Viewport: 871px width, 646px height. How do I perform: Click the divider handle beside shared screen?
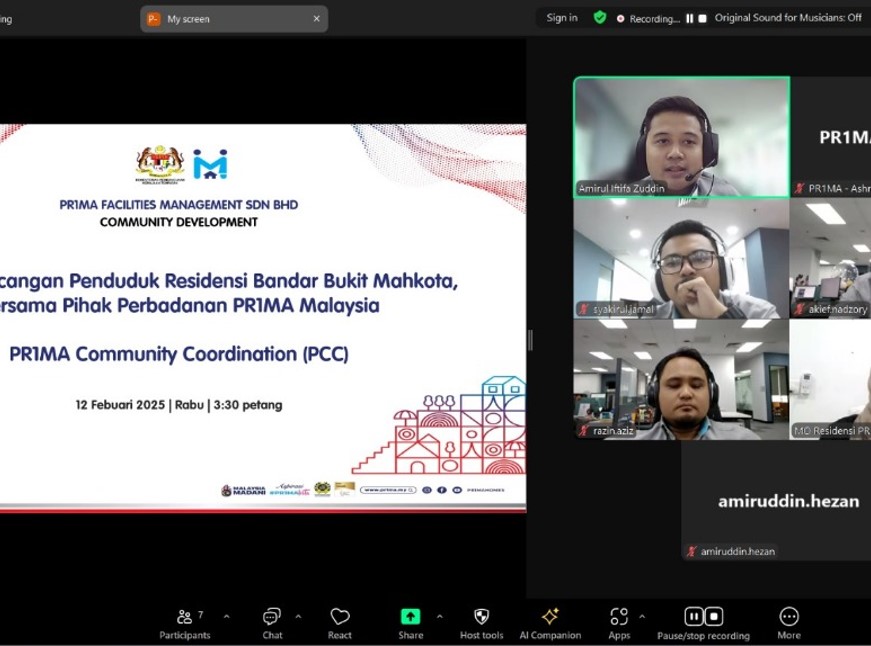pyautogui.click(x=530, y=340)
